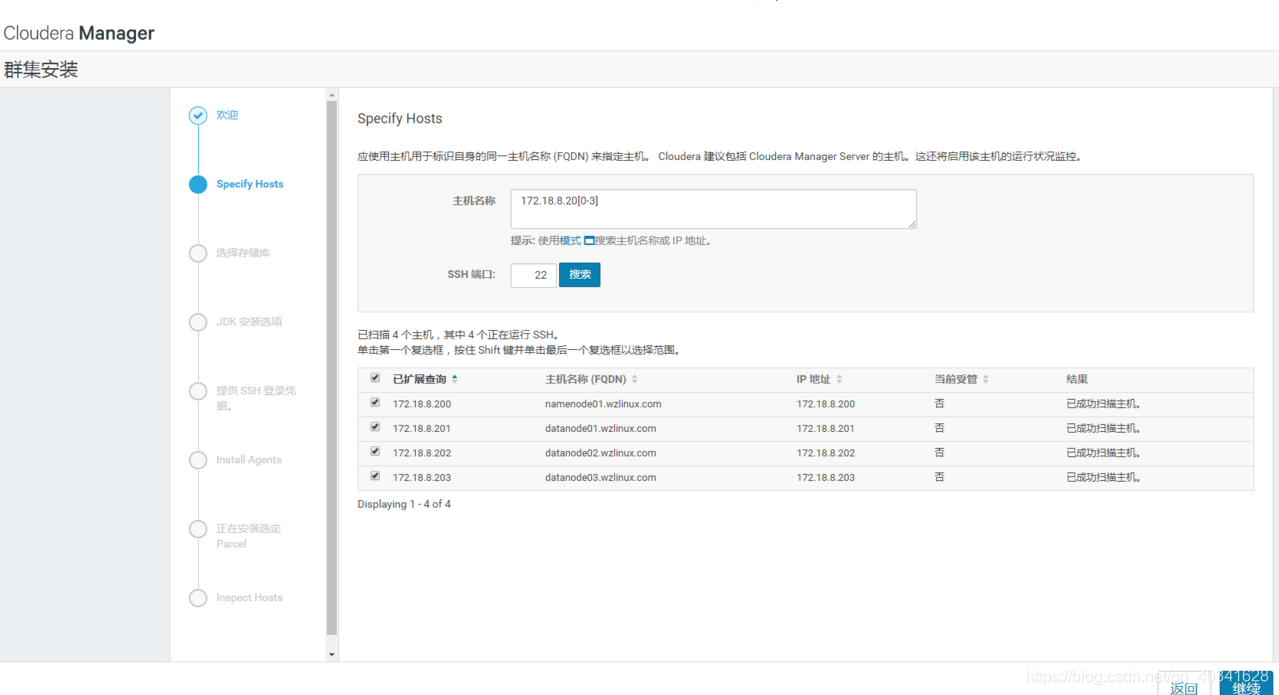Click the 主机名称 hosts text area

coord(713,209)
